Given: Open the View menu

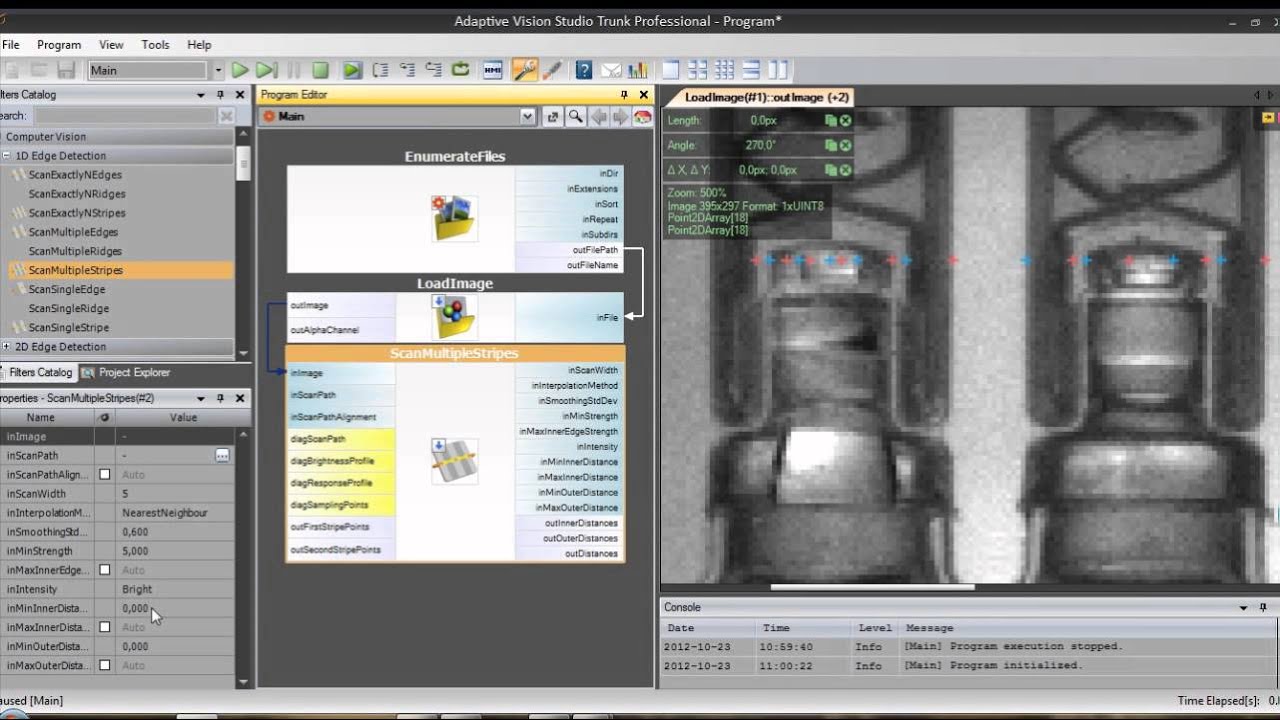Looking at the screenshot, I should tap(111, 45).
